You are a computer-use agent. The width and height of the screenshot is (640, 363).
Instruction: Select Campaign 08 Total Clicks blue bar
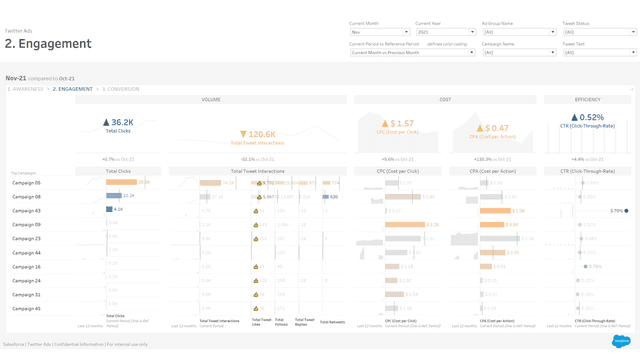tap(114, 196)
